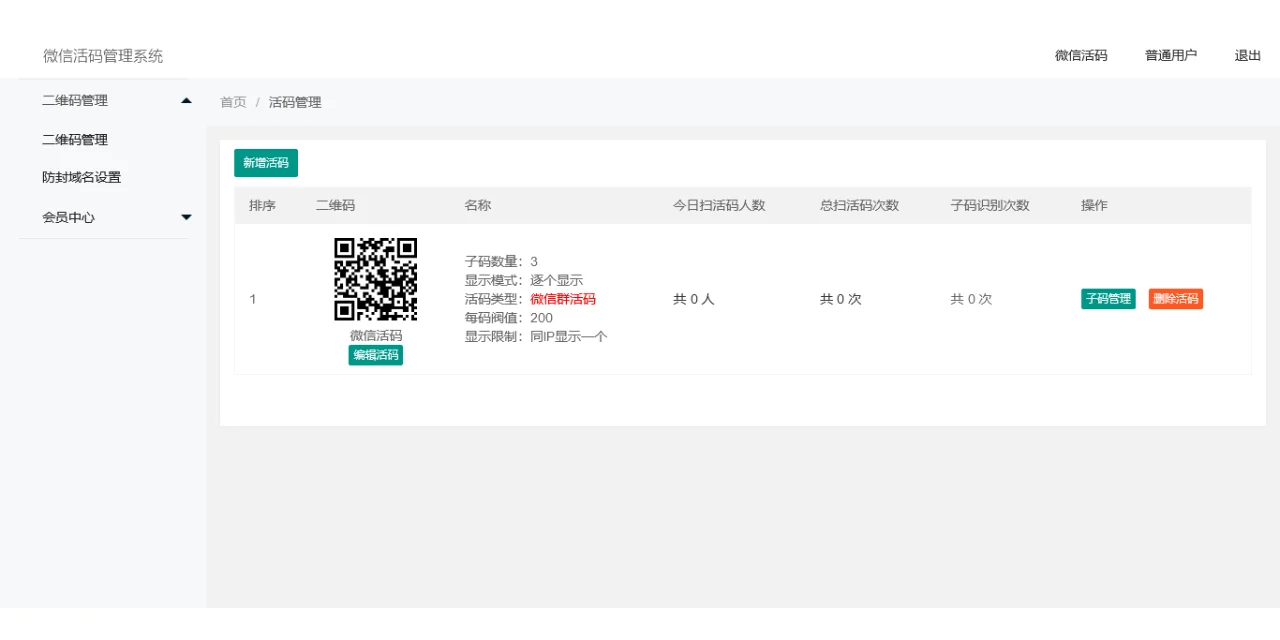This screenshot has width=1280, height=640.
Task: Open the 微信活码 top navigation item
Action: (x=1079, y=56)
